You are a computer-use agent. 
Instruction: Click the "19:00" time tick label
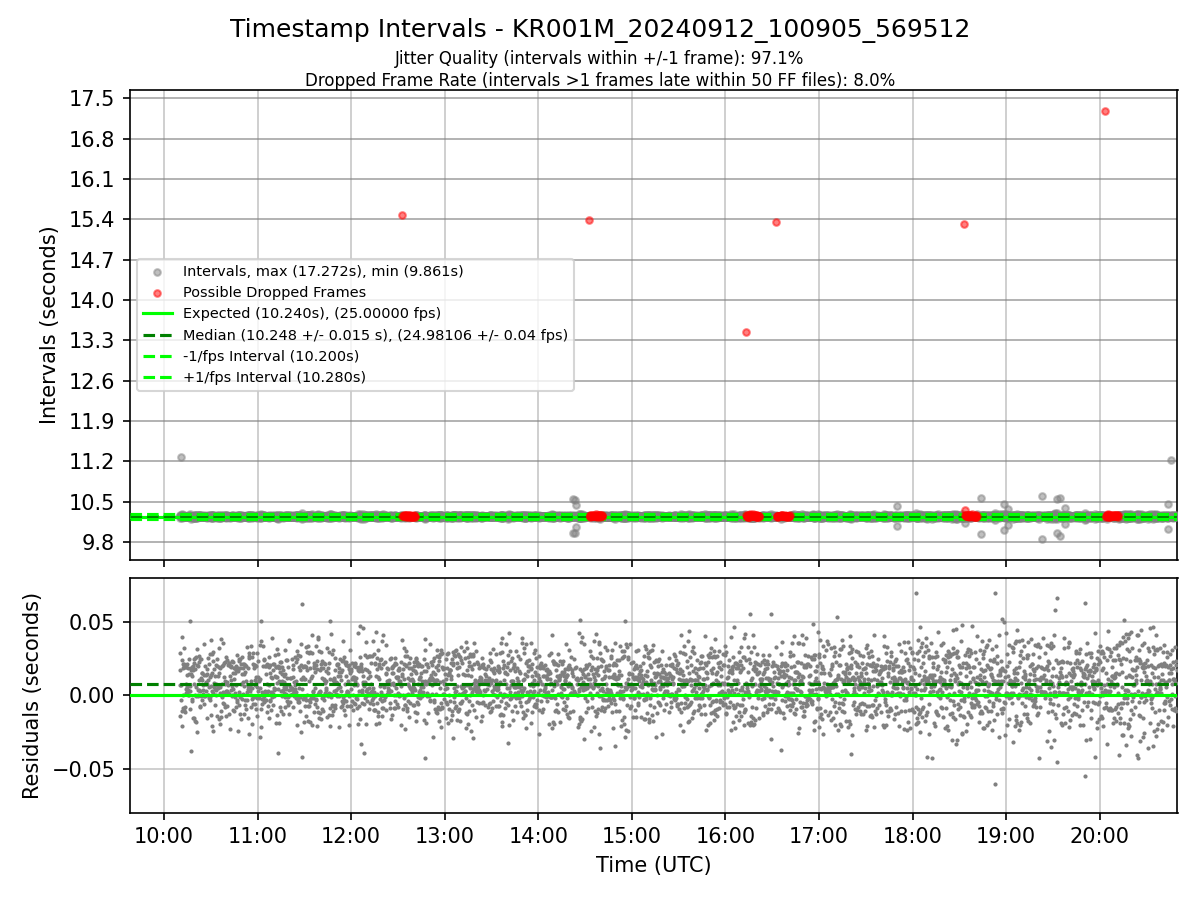click(1006, 837)
